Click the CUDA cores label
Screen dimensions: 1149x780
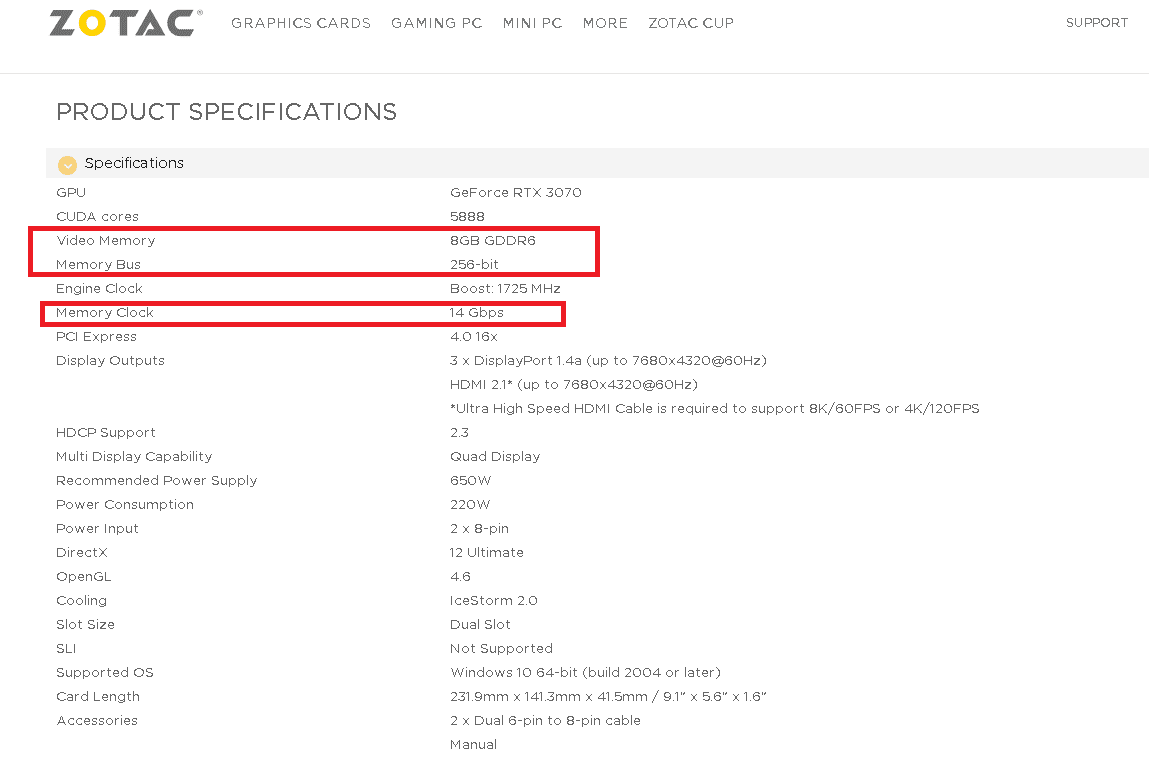point(97,216)
